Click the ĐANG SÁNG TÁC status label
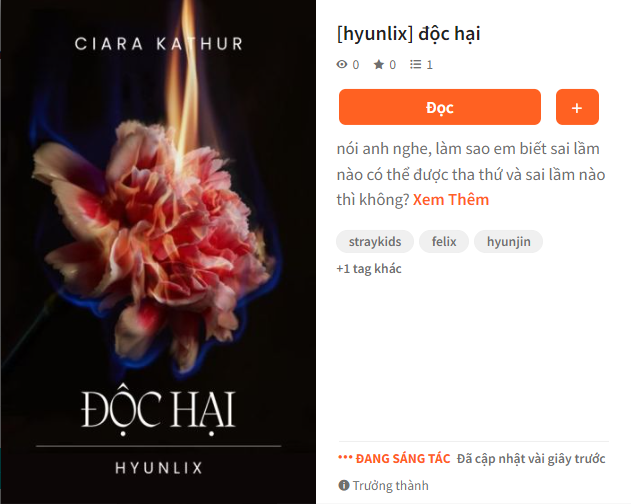The height and width of the screenshot is (504, 631). click(403, 459)
